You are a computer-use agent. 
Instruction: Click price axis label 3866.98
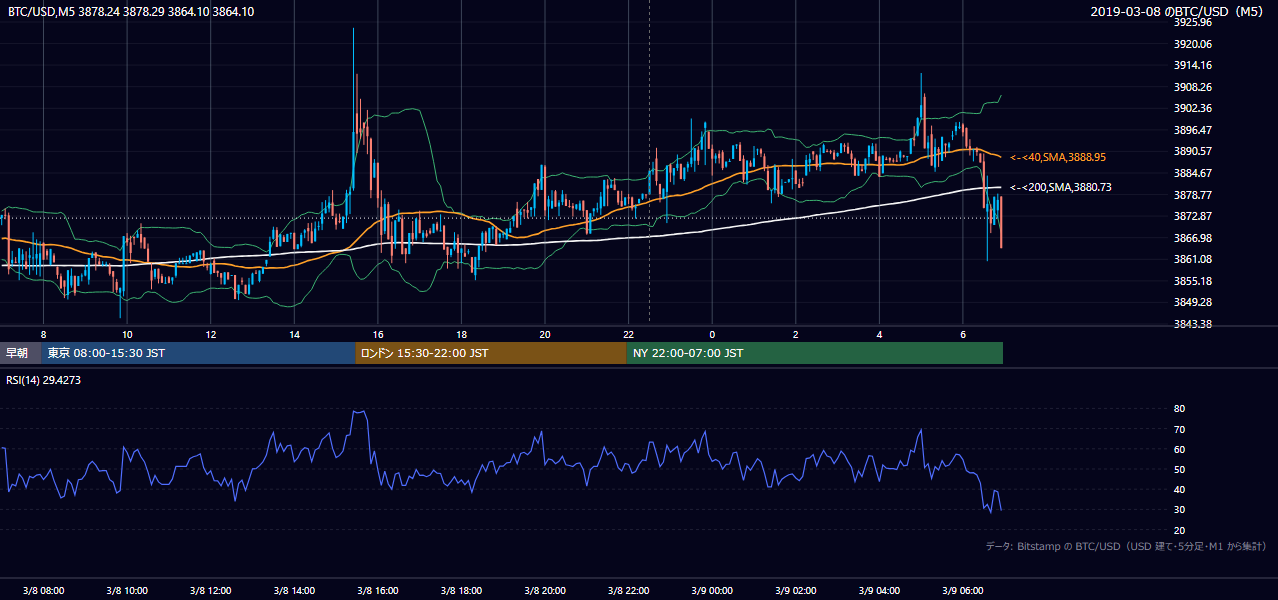click(1193, 238)
